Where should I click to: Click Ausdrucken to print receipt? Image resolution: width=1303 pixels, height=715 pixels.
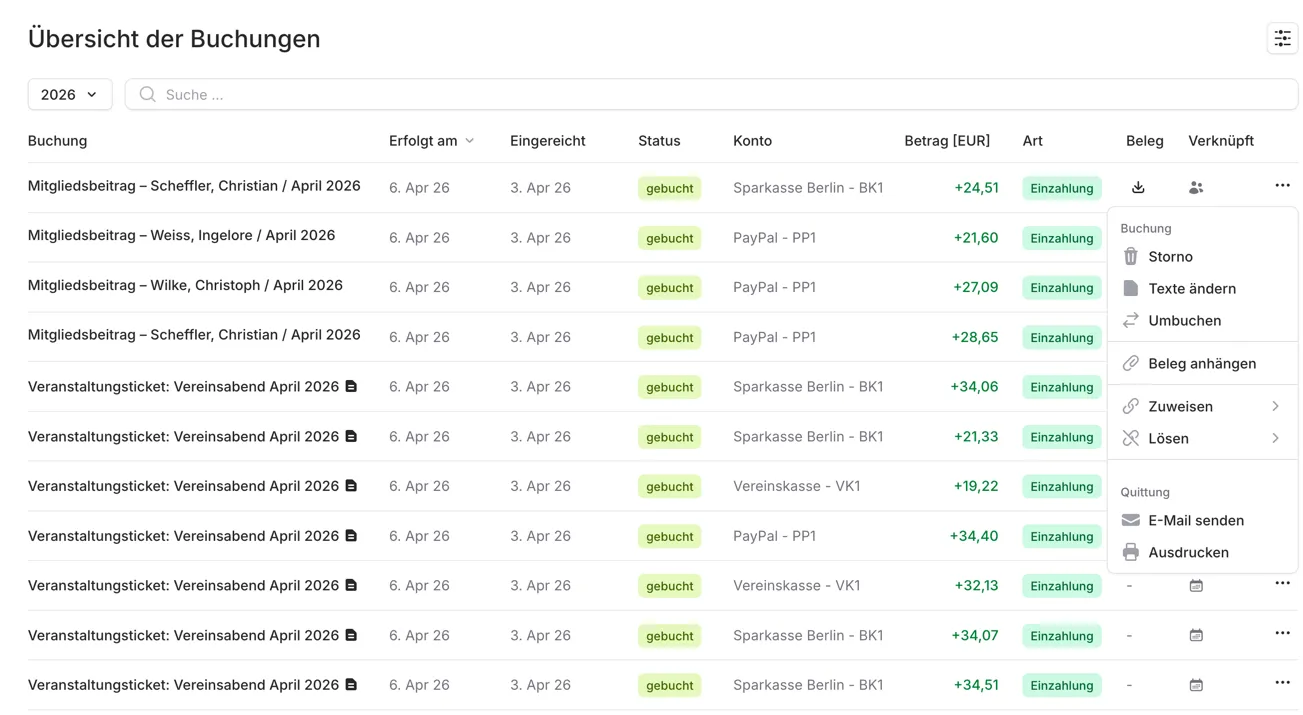click(x=1188, y=553)
